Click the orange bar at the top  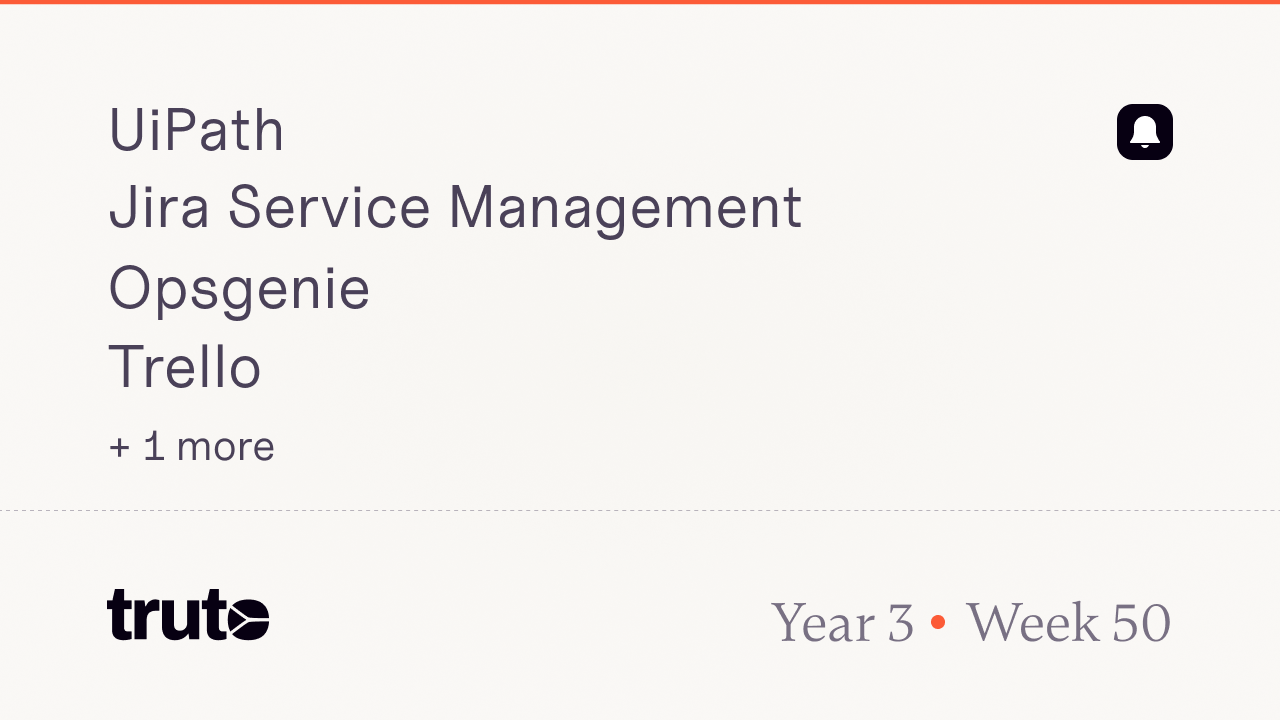click(x=640, y=2)
